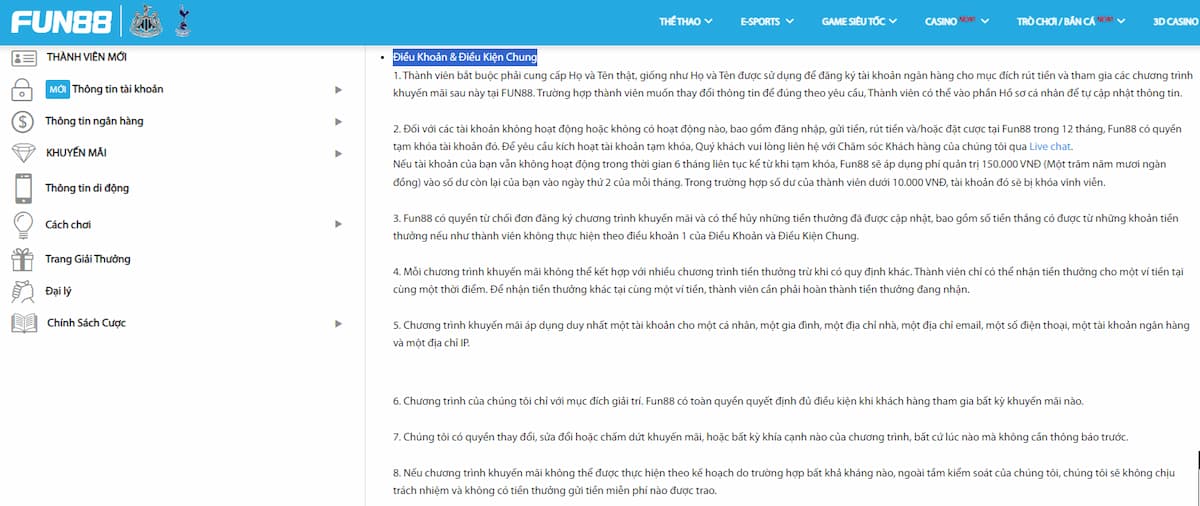Follow the Live chat link
Viewport: 1200px width, 506px height.
click(1050, 146)
